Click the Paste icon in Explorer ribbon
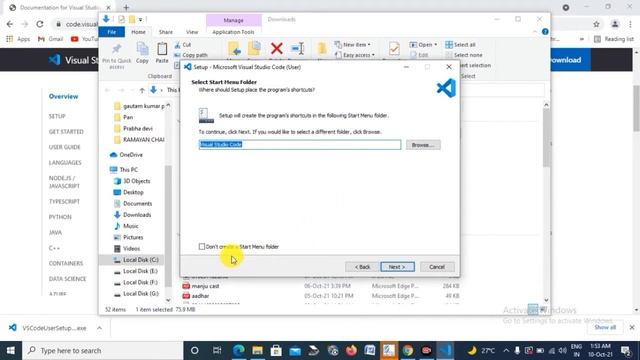 click(x=162, y=53)
